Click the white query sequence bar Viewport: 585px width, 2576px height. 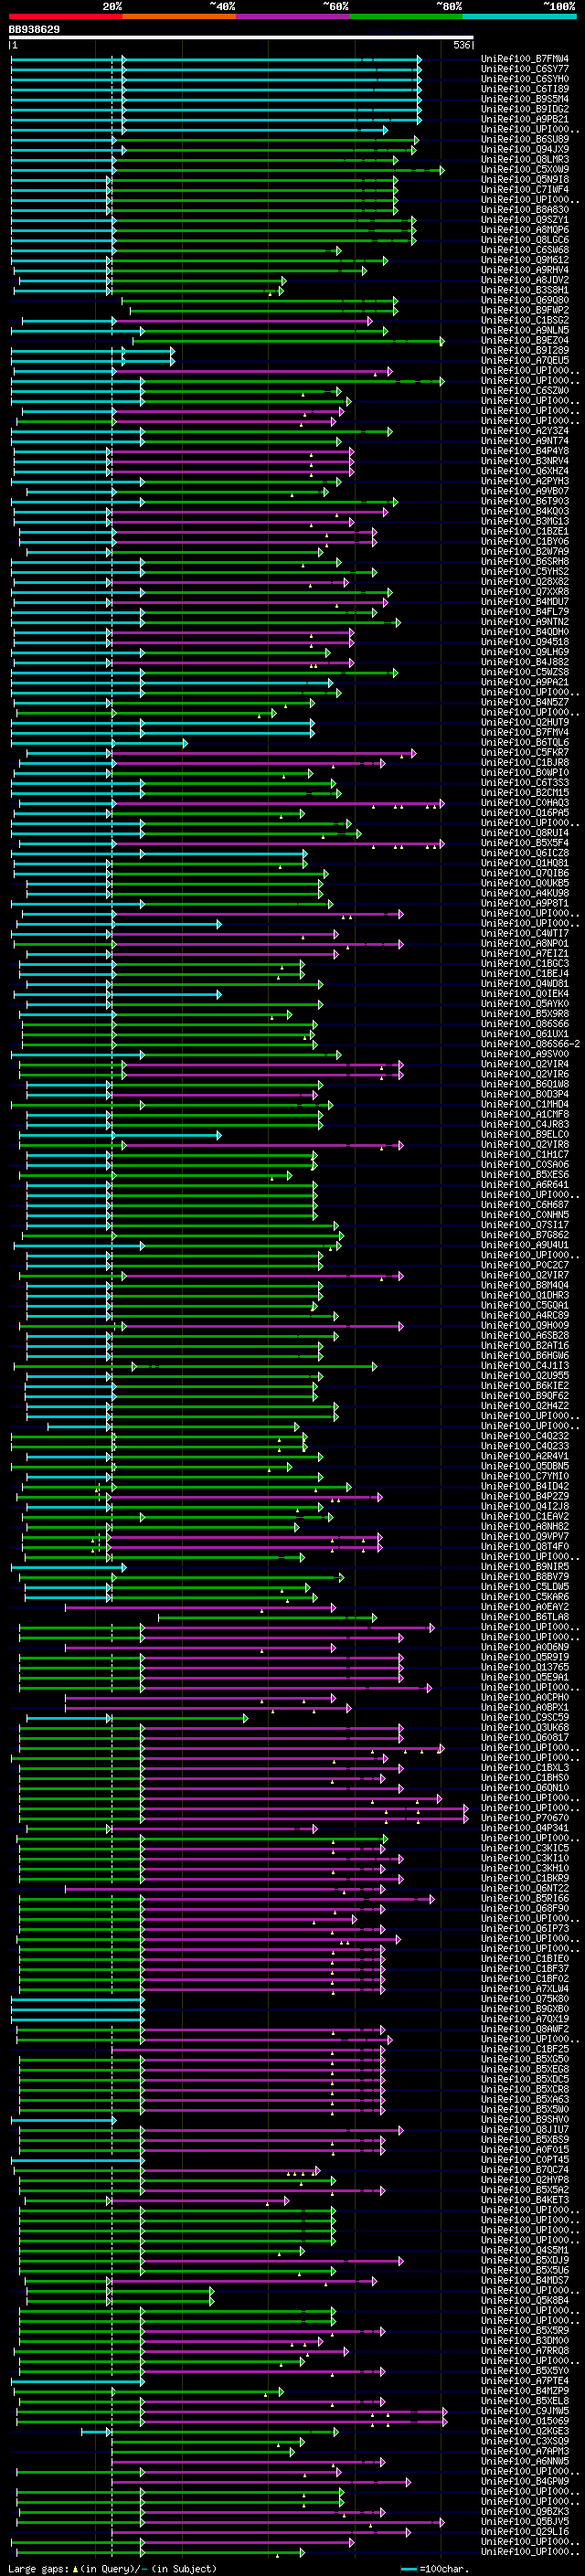pyautogui.click(x=241, y=38)
